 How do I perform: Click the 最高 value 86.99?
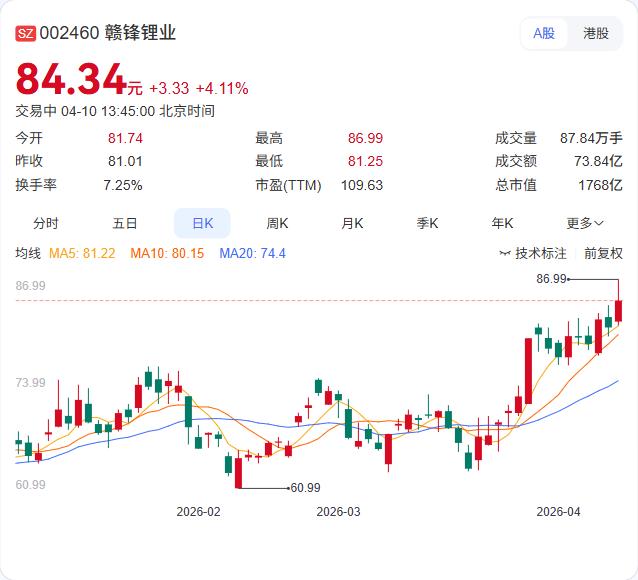click(365, 138)
